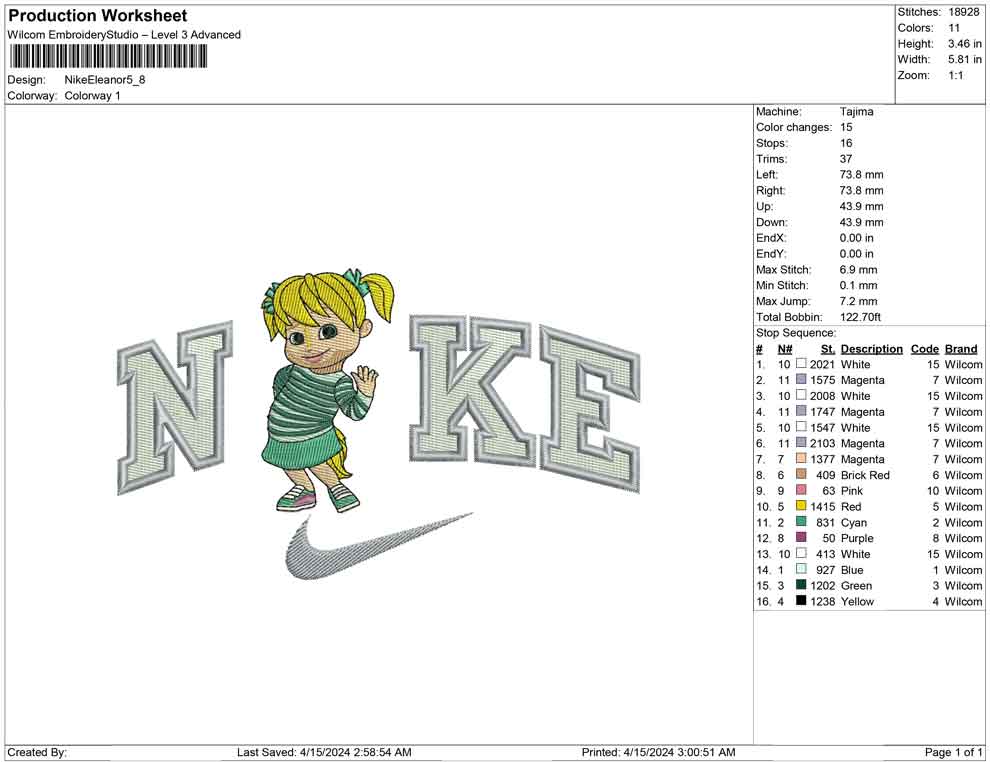The width and height of the screenshot is (990, 762).
Task: Click the Stops value 16
Action: point(846,143)
